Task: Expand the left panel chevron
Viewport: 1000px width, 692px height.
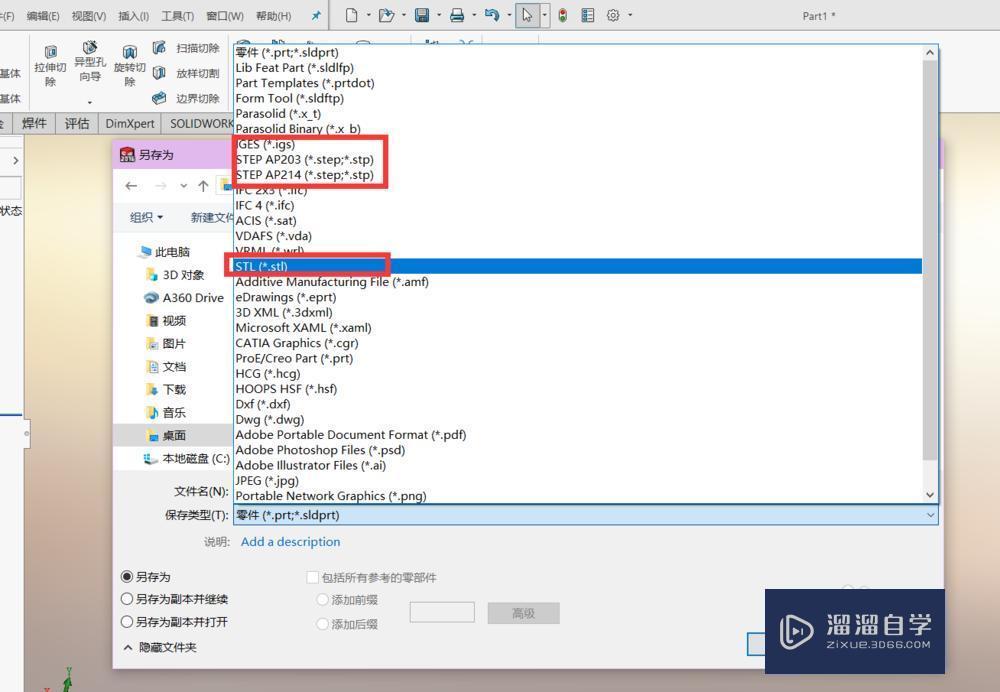Action: 16,161
